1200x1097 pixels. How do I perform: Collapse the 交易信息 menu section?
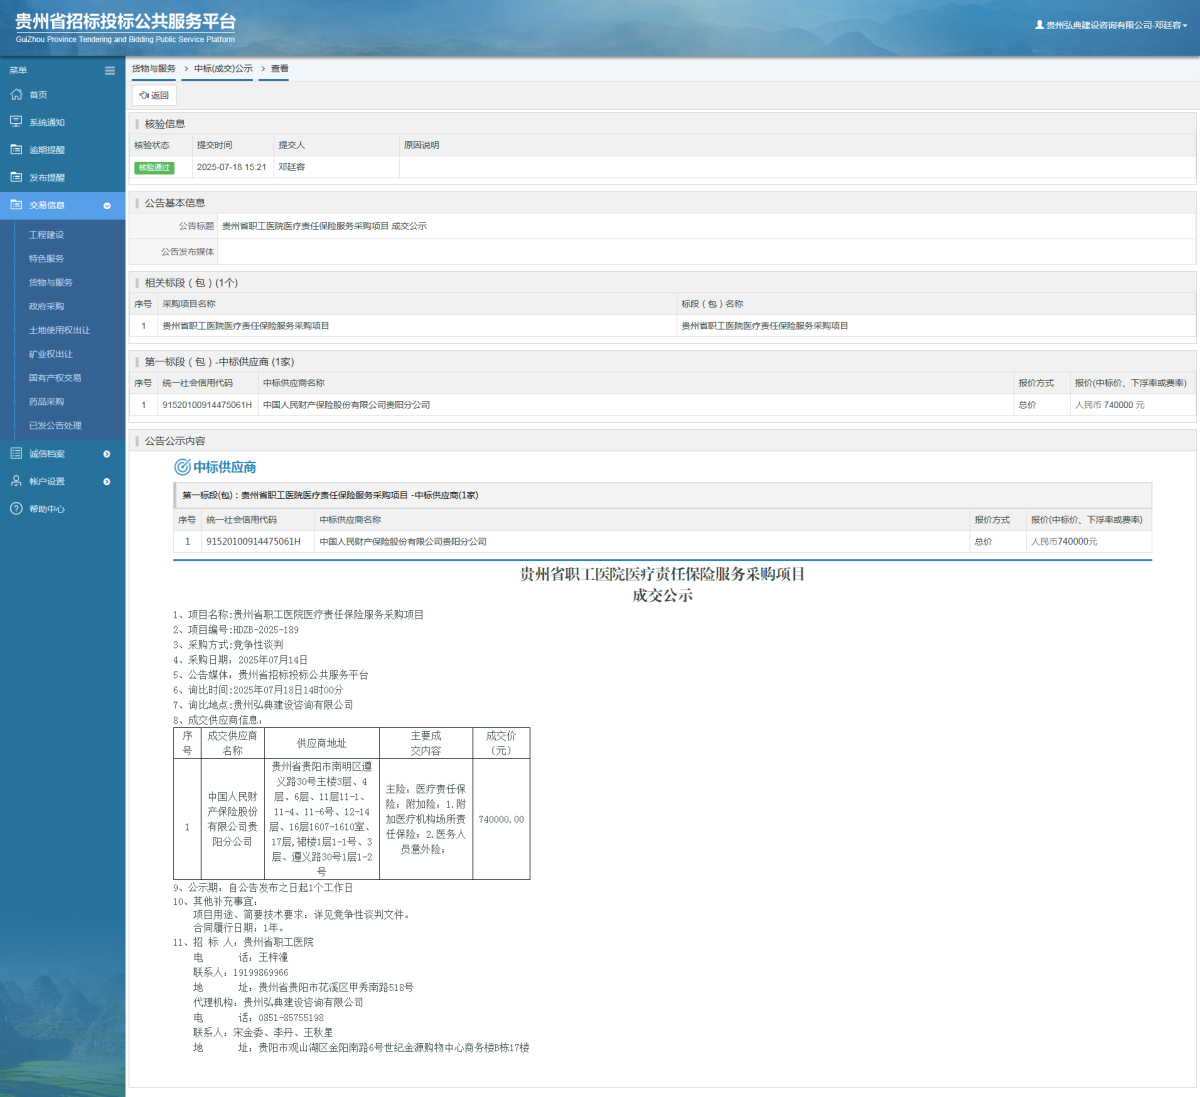(x=107, y=206)
